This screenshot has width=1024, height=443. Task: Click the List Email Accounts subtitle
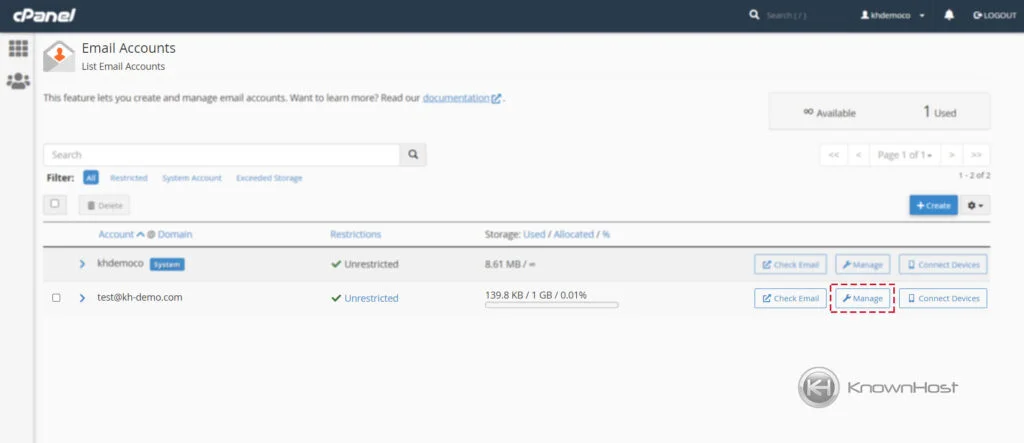[x=123, y=66]
